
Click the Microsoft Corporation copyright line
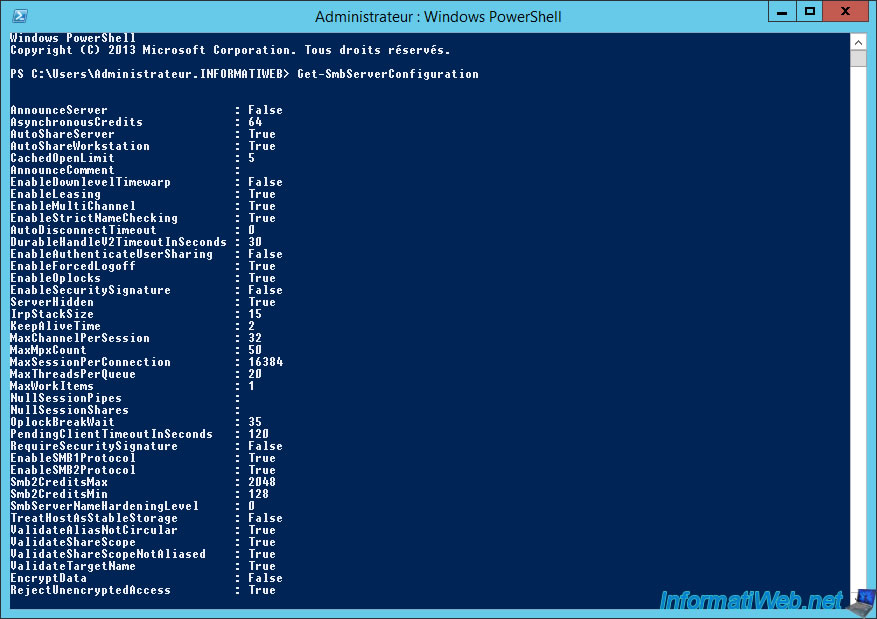230,50
